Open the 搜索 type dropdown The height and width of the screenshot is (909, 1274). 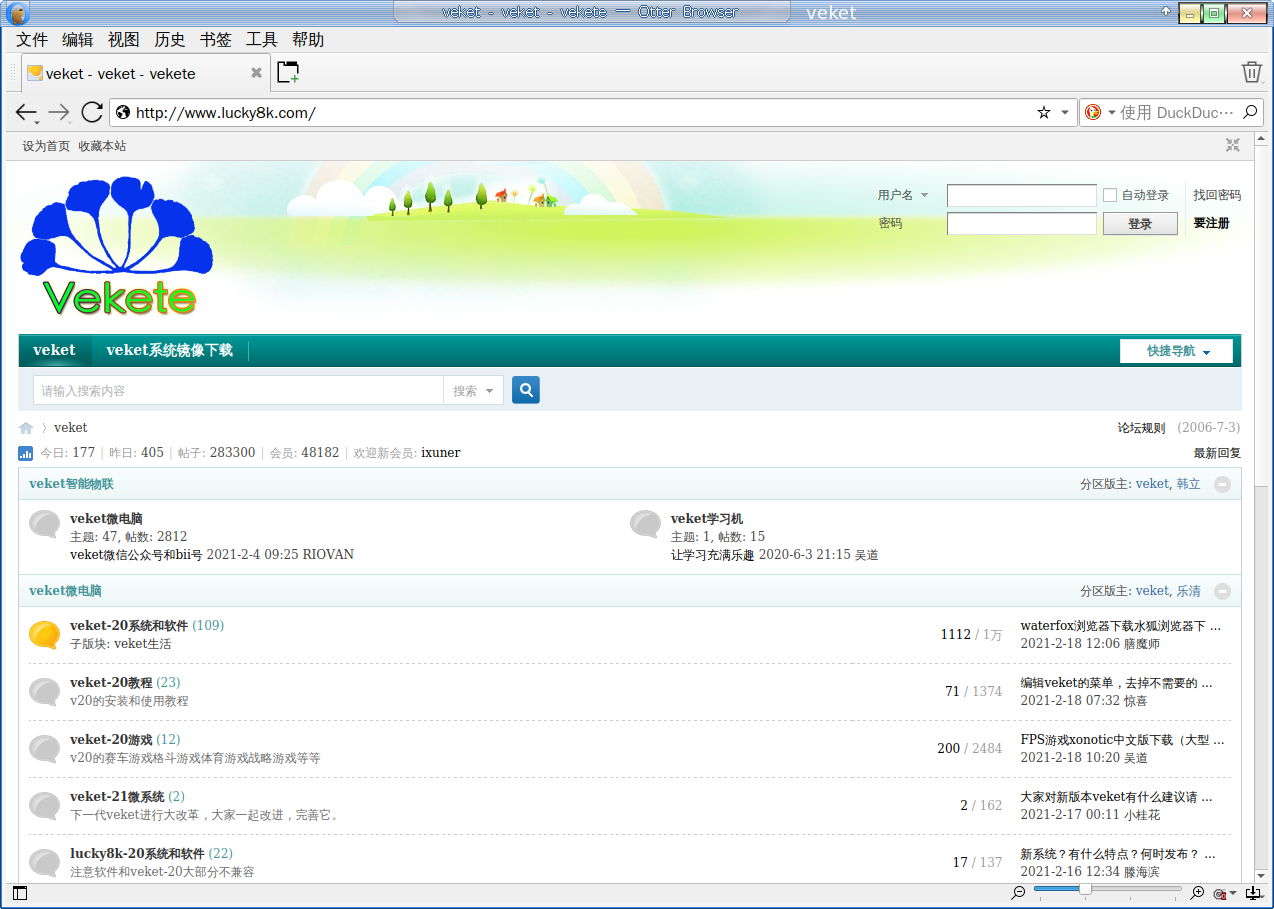(x=473, y=391)
